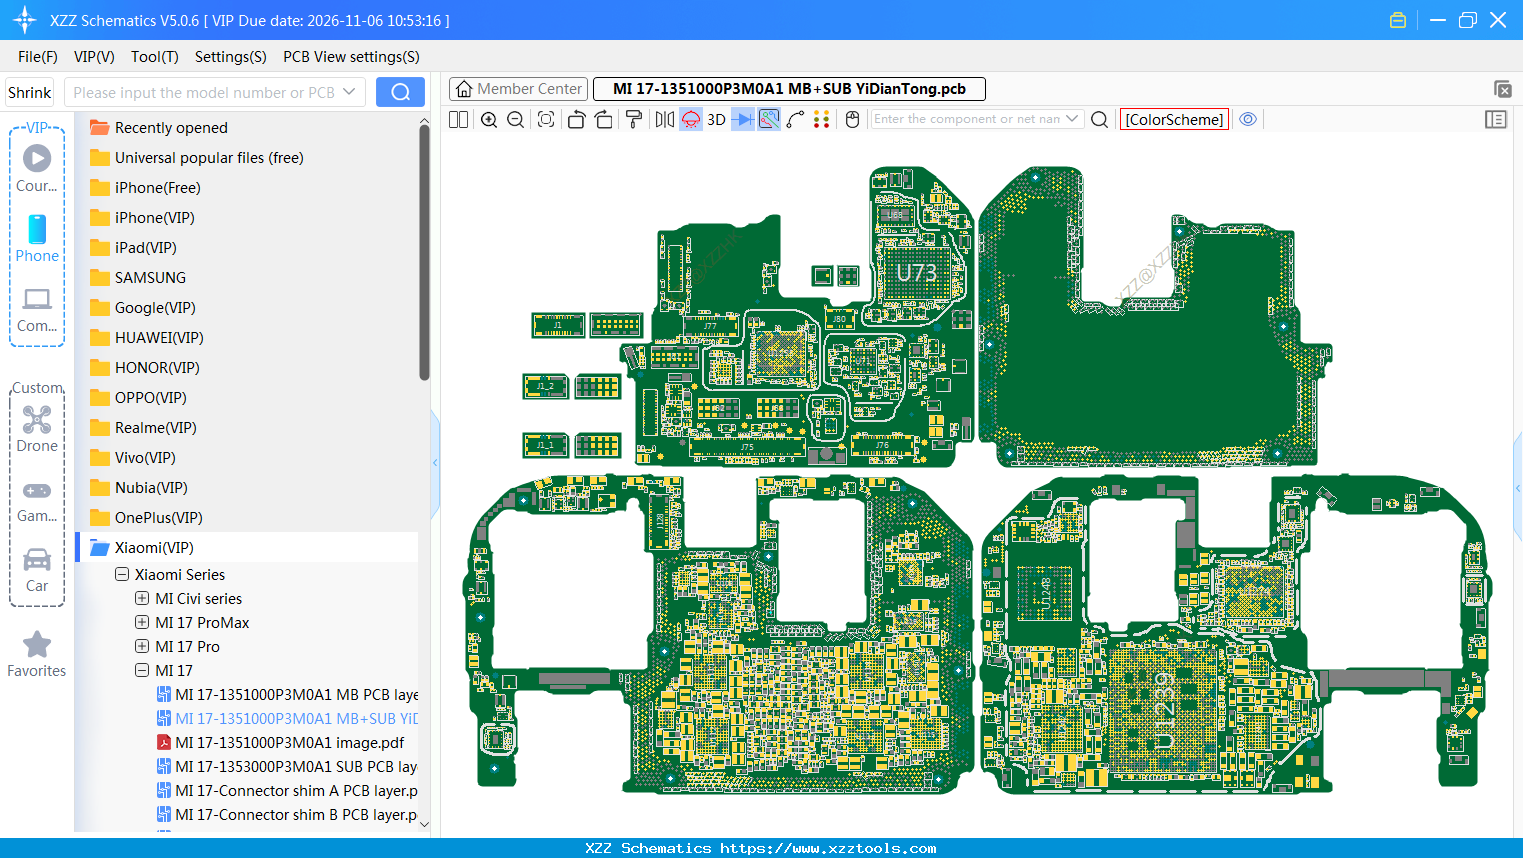
Task: Rotate the board counterclockwise
Action: tap(577, 119)
